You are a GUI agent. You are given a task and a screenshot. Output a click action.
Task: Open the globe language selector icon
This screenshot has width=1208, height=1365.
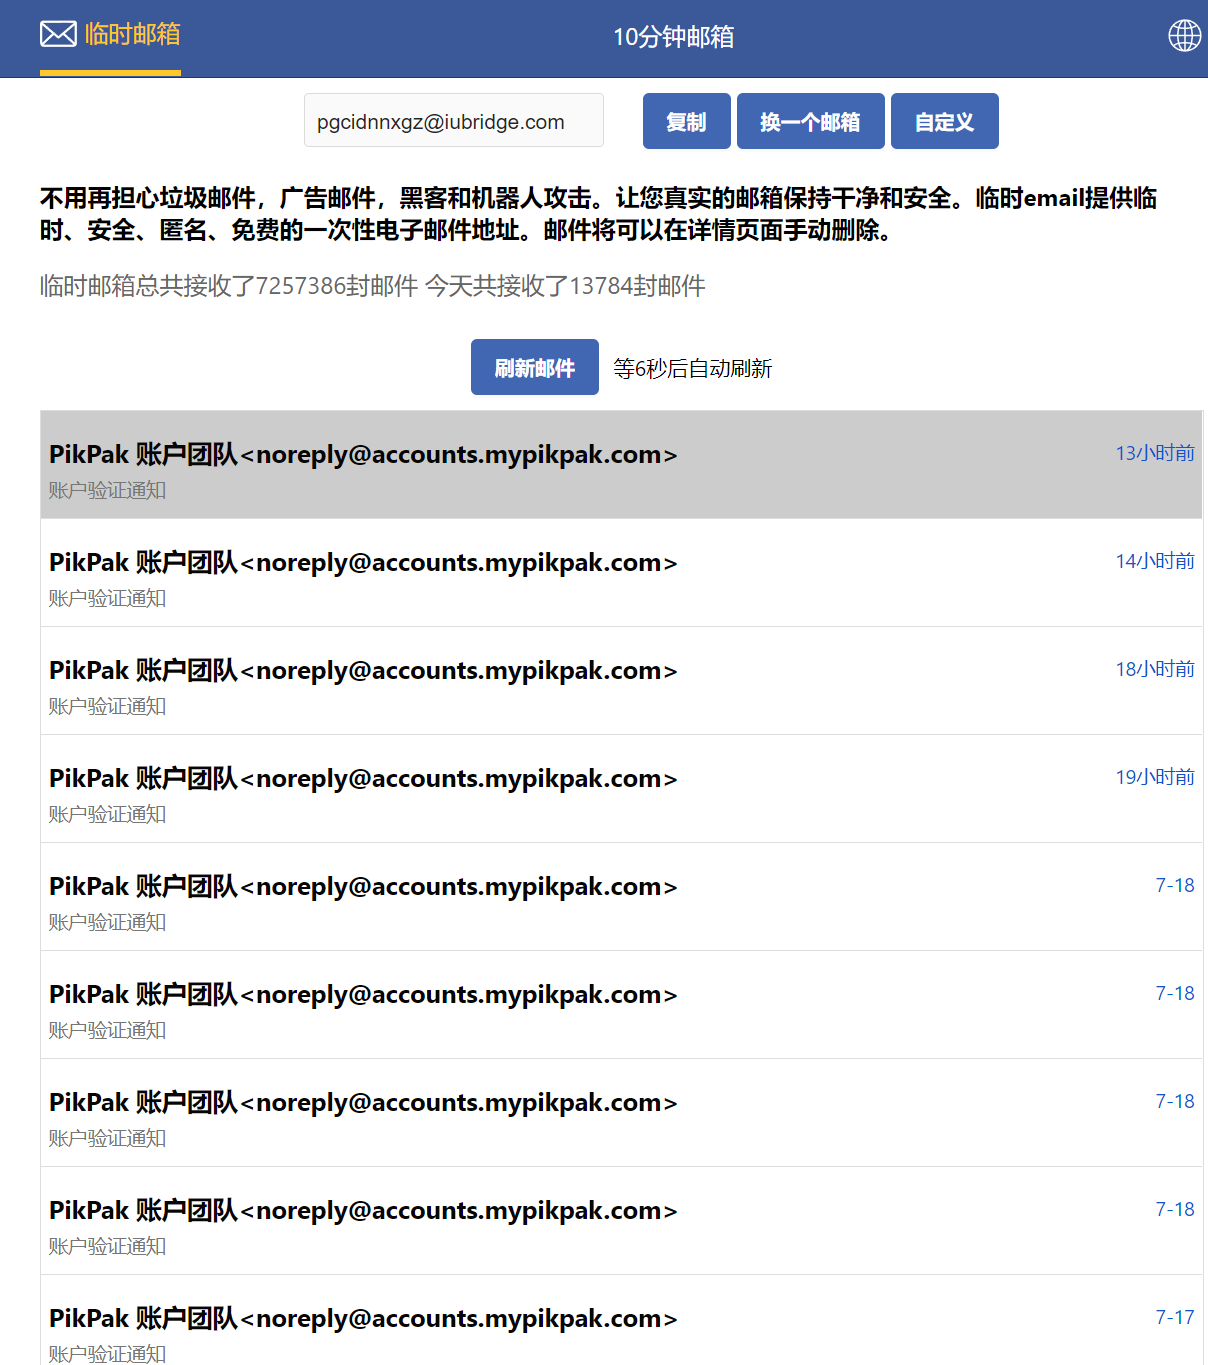tap(1184, 36)
